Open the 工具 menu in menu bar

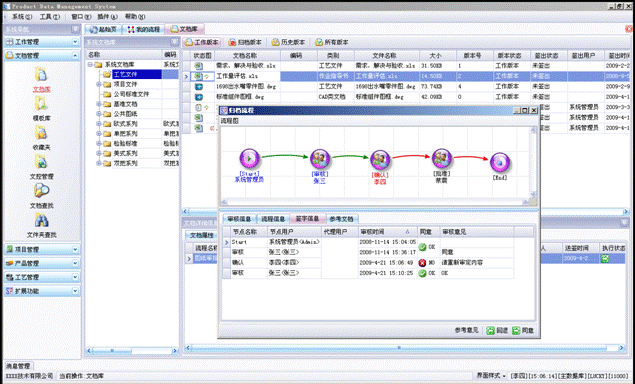pos(49,17)
